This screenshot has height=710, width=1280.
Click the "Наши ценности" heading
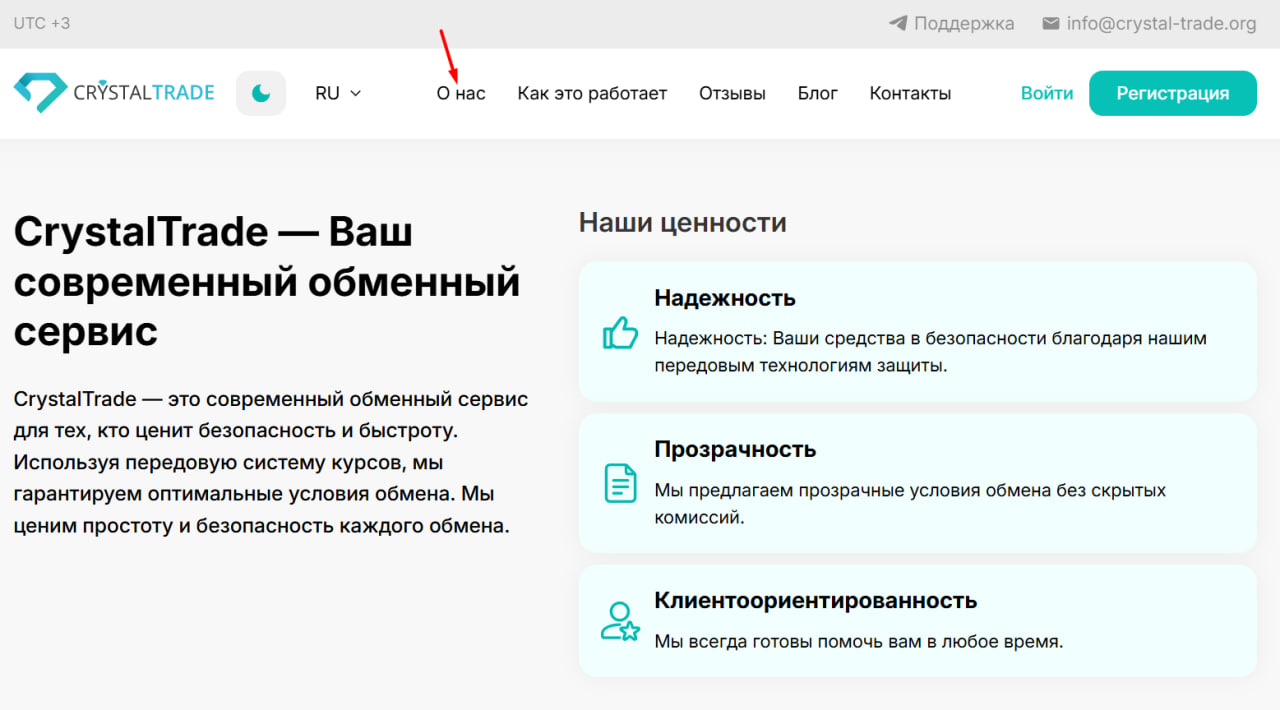tap(682, 222)
